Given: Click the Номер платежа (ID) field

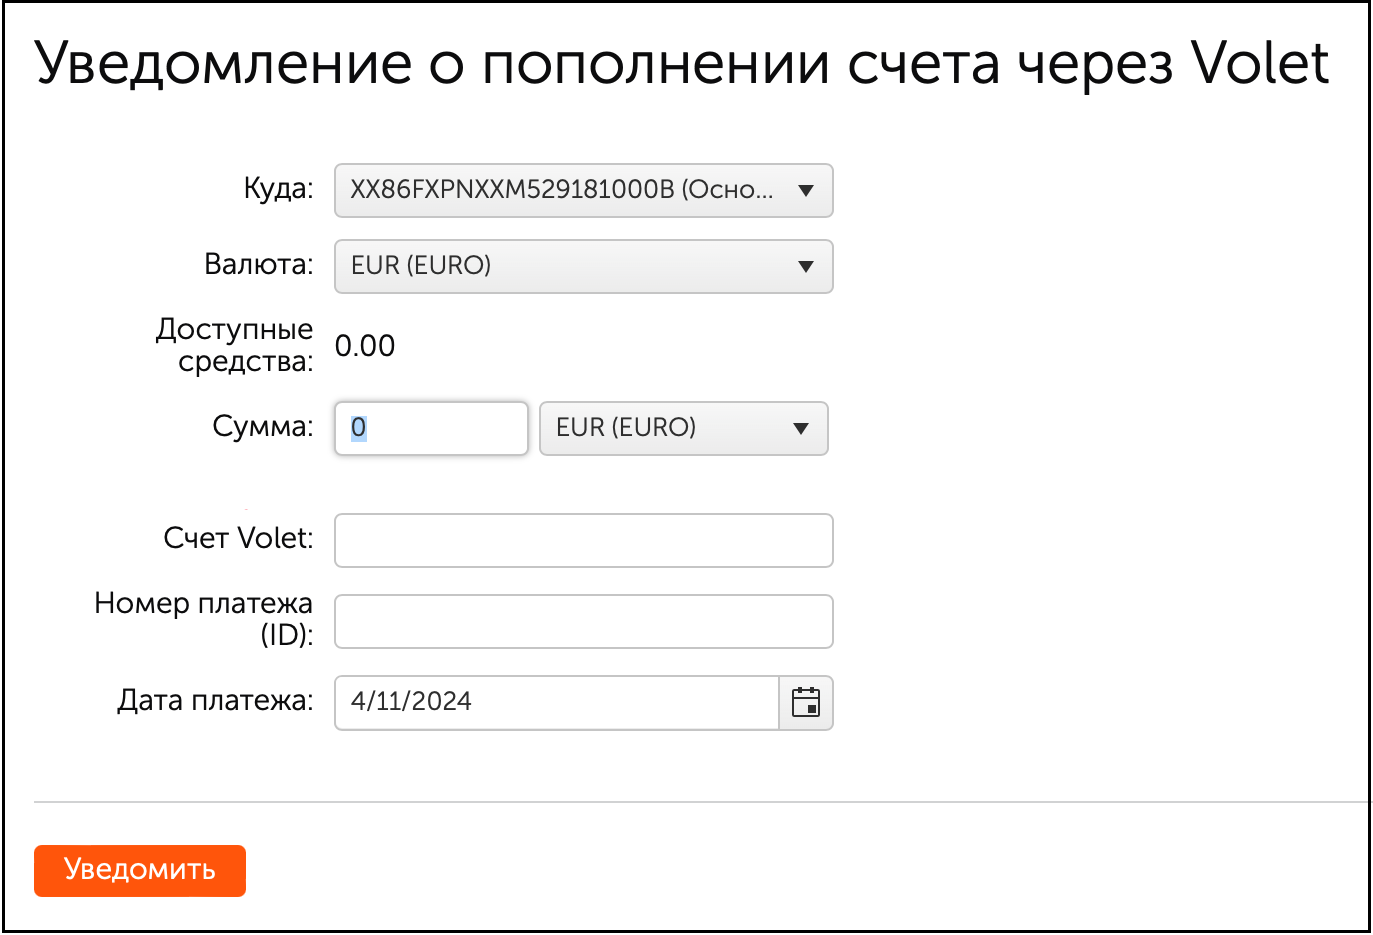Looking at the screenshot, I should point(584,621).
